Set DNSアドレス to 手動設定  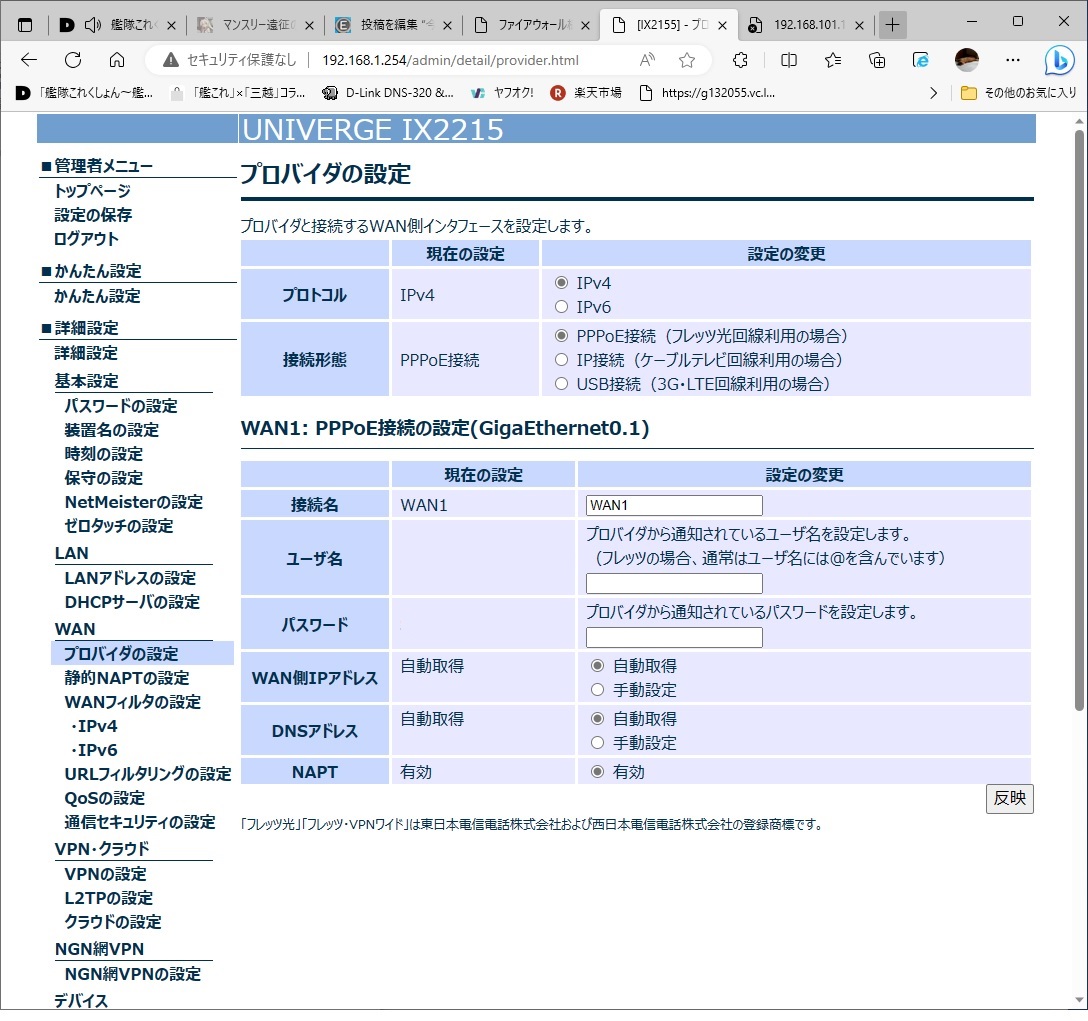click(x=597, y=743)
